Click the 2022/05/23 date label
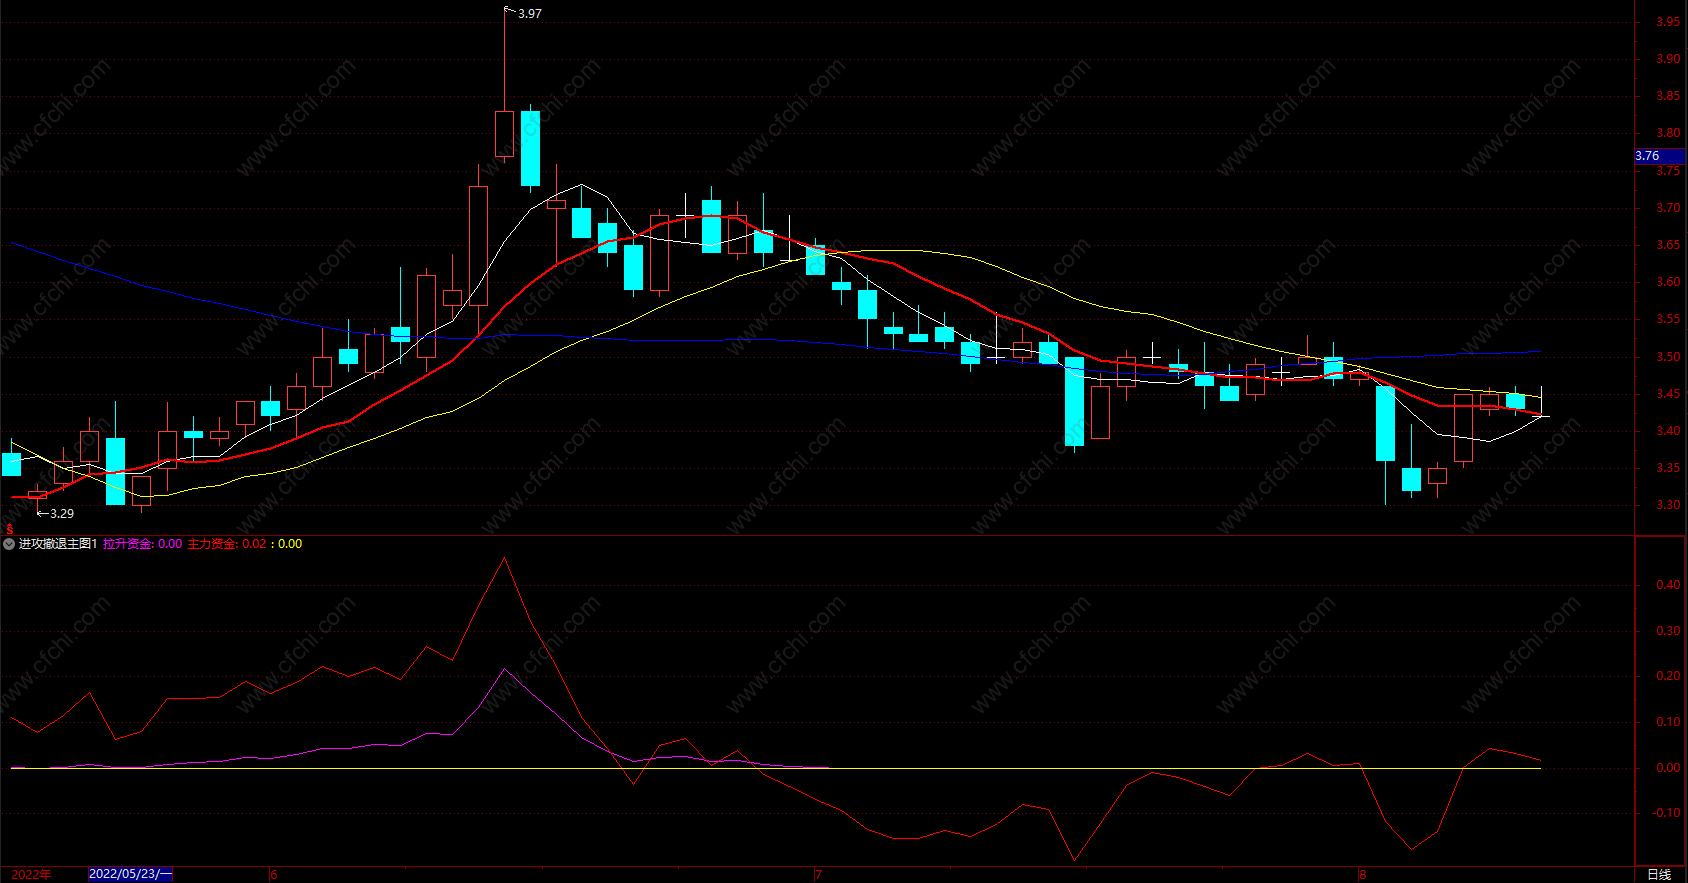This screenshot has height=883, width=1688. click(x=130, y=874)
